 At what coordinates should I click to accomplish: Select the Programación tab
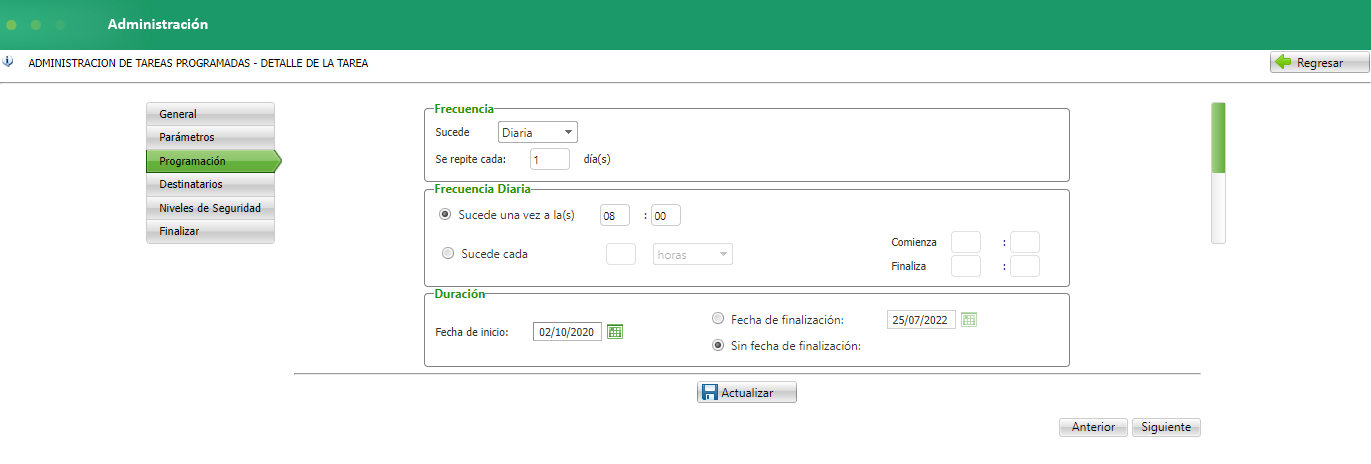pyautogui.click(x=213, y=161)
